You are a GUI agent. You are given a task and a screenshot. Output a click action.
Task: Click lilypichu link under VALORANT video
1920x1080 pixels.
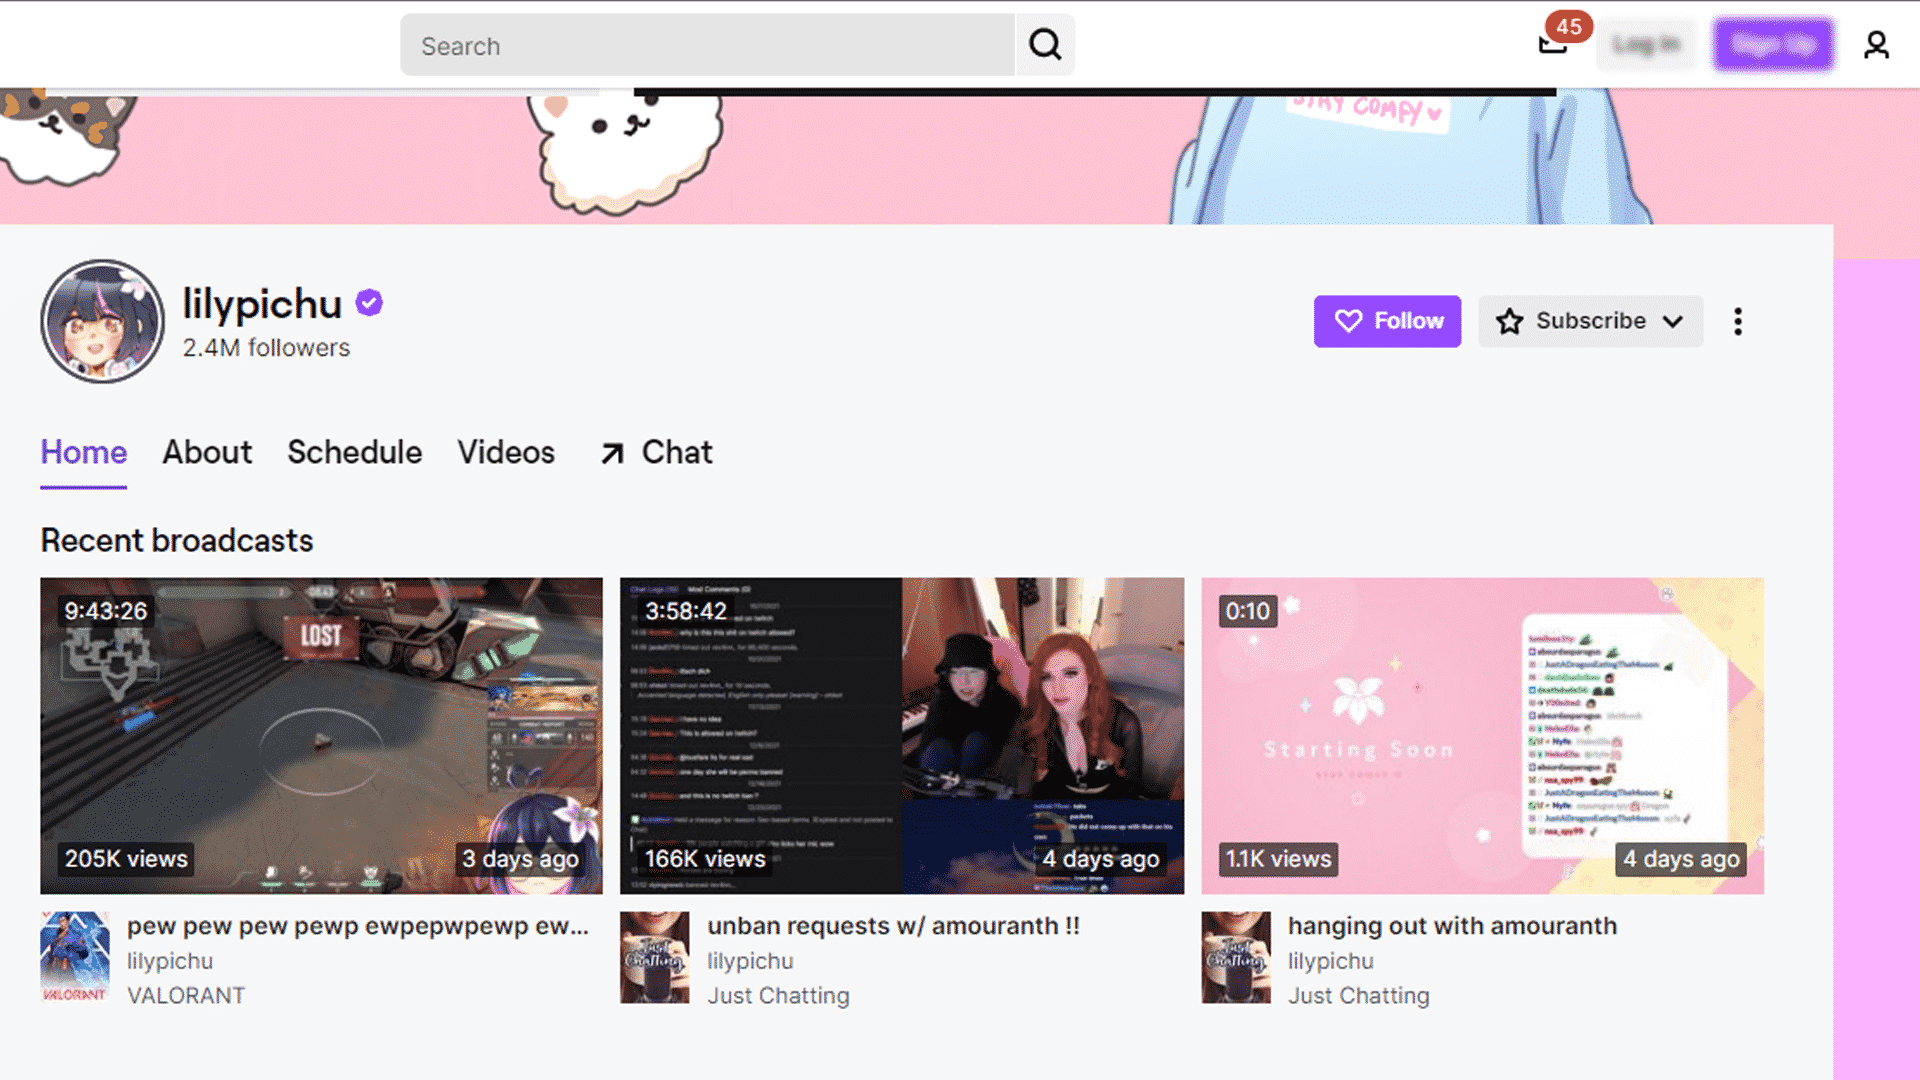click(x=170, y=961)
